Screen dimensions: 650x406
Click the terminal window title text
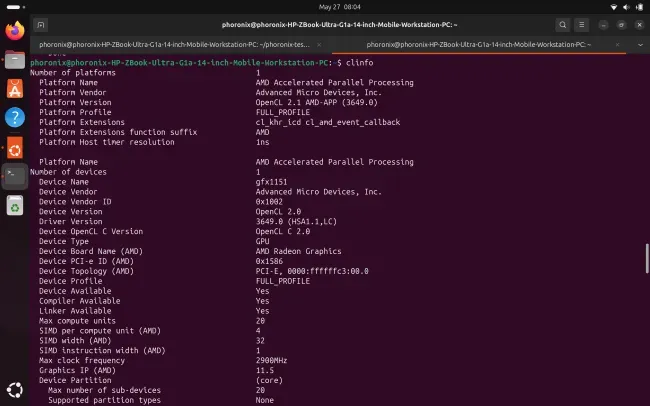[340, 25]
